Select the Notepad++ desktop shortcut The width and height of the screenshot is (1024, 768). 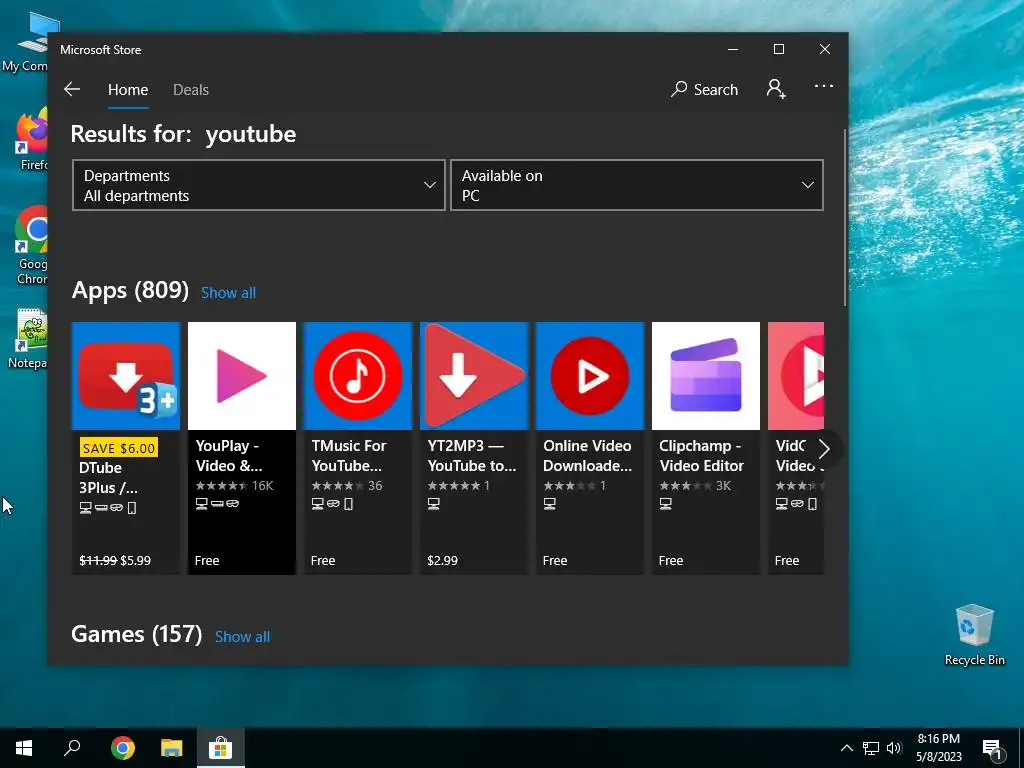tap(27, 339)
